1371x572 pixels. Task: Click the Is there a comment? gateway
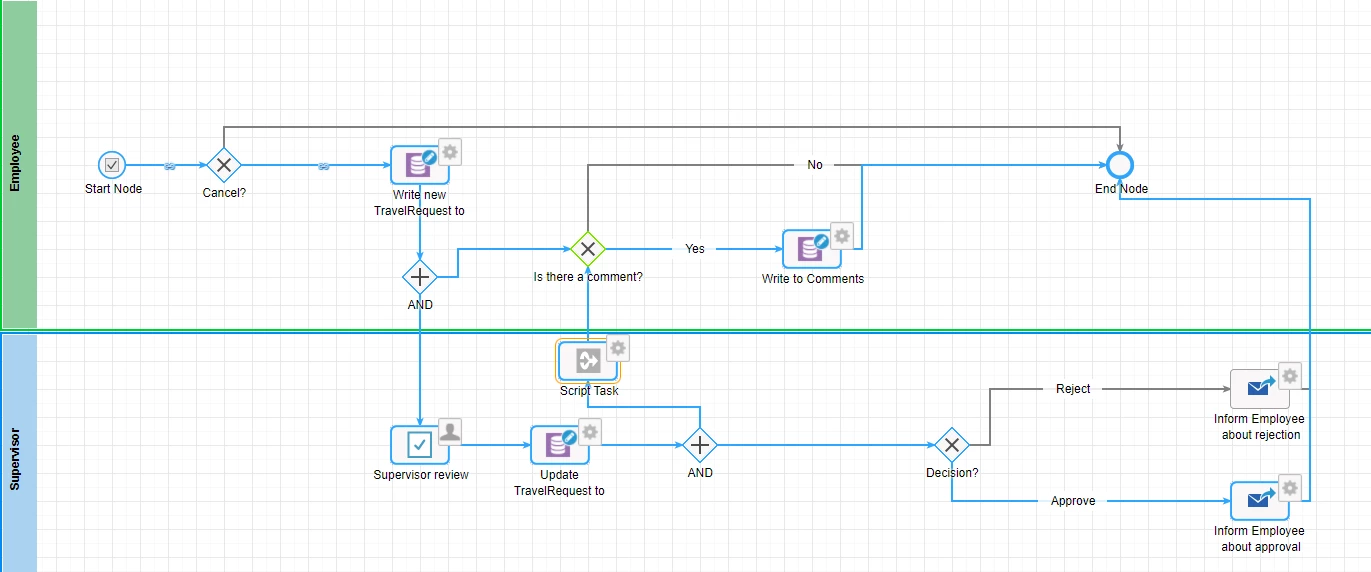(588, 249)
